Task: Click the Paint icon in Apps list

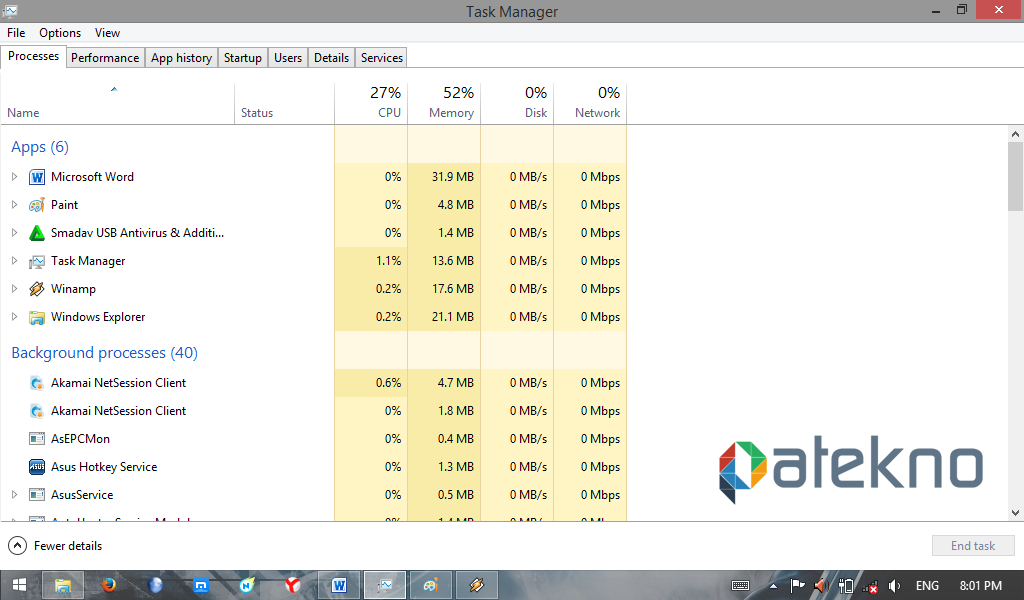Action: point(37,205)
